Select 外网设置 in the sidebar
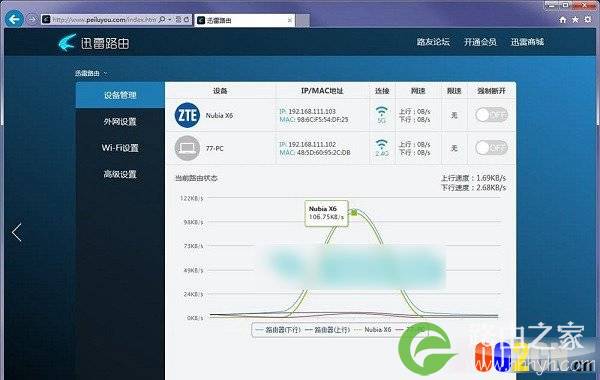 tap(120, 122)
